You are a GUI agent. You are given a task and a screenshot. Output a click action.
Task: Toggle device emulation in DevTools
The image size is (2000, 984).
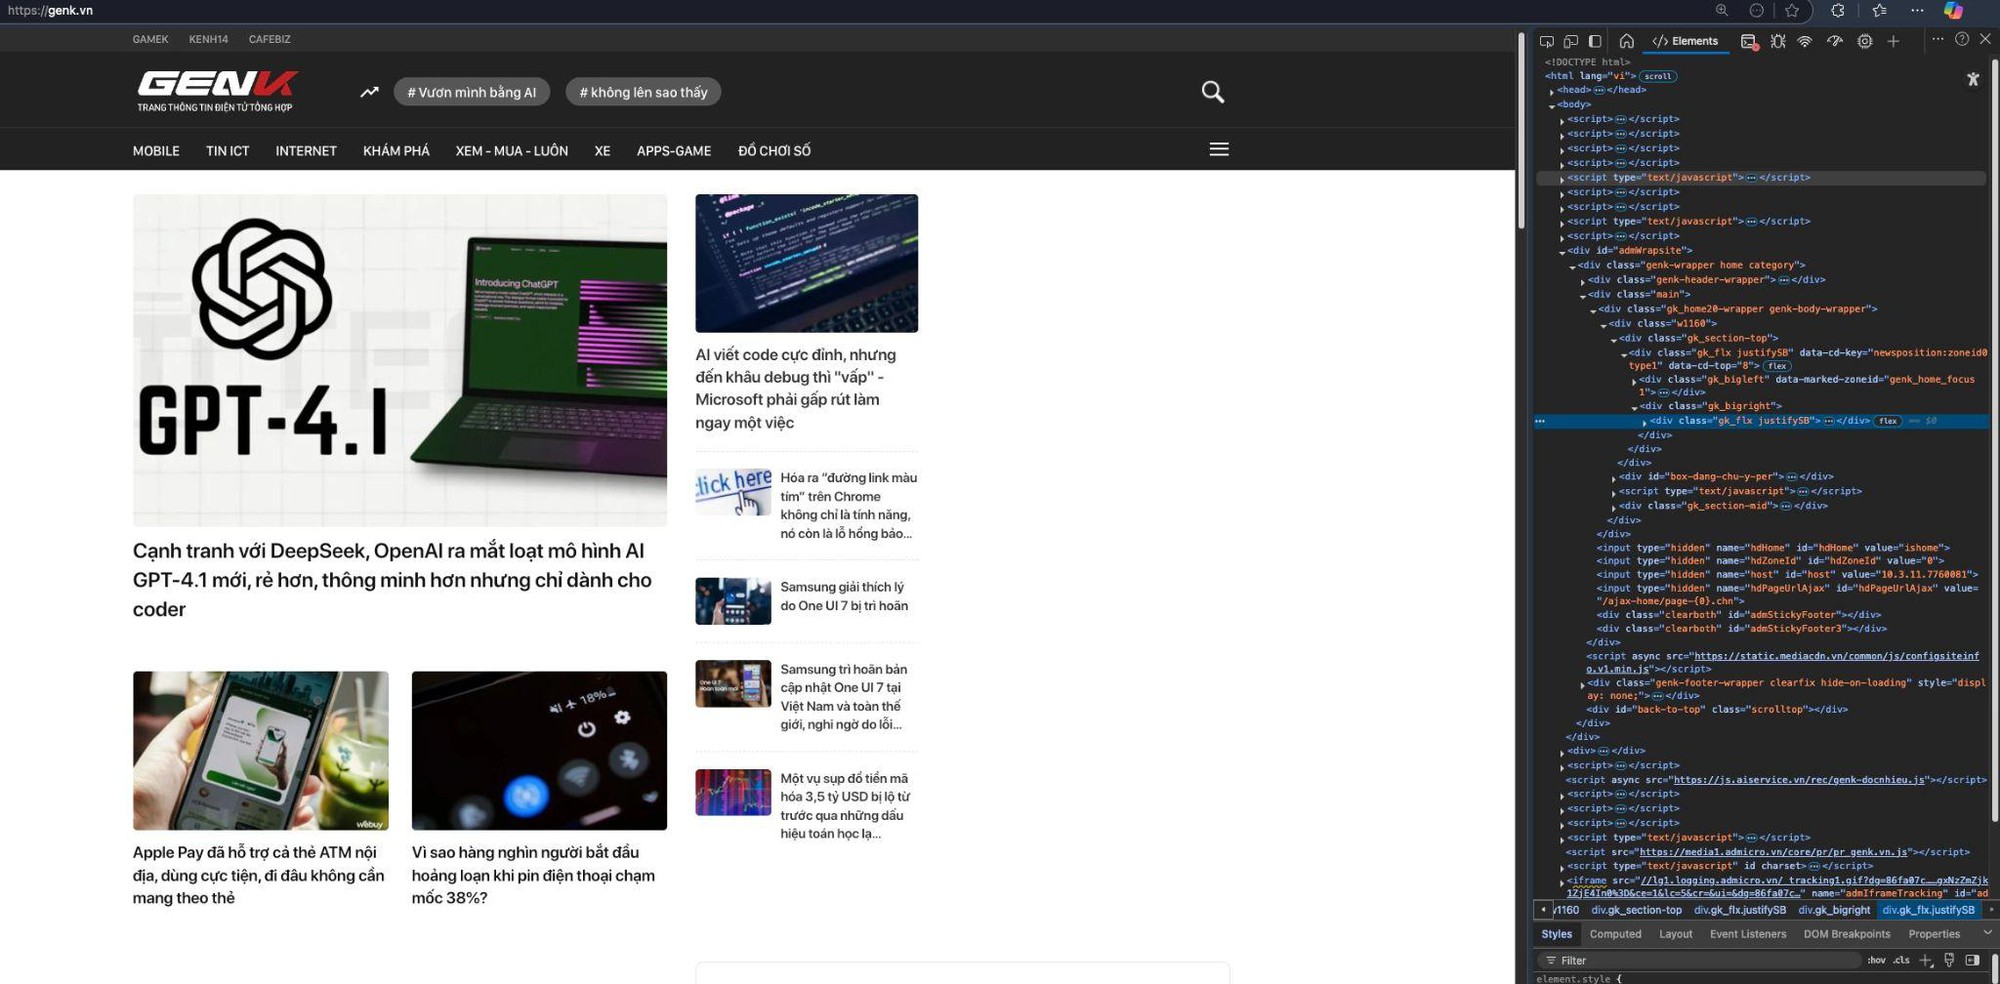[1571, 41]
